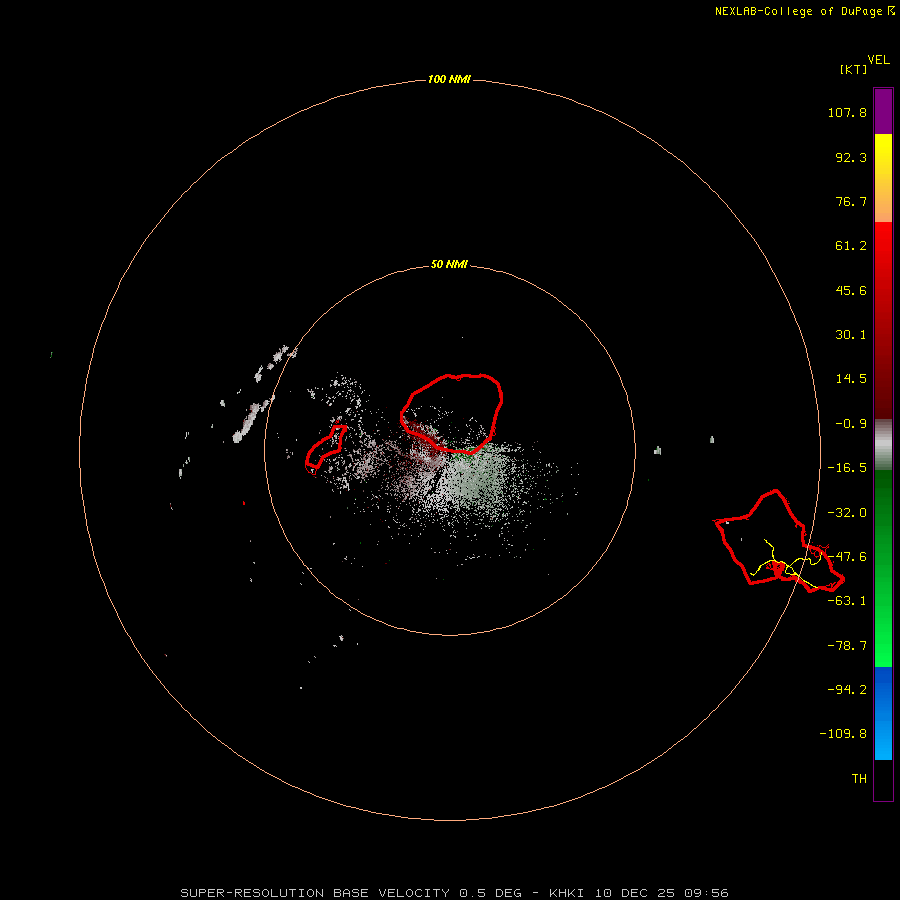Click the -47.6 legend value

[x=847, y=557]
